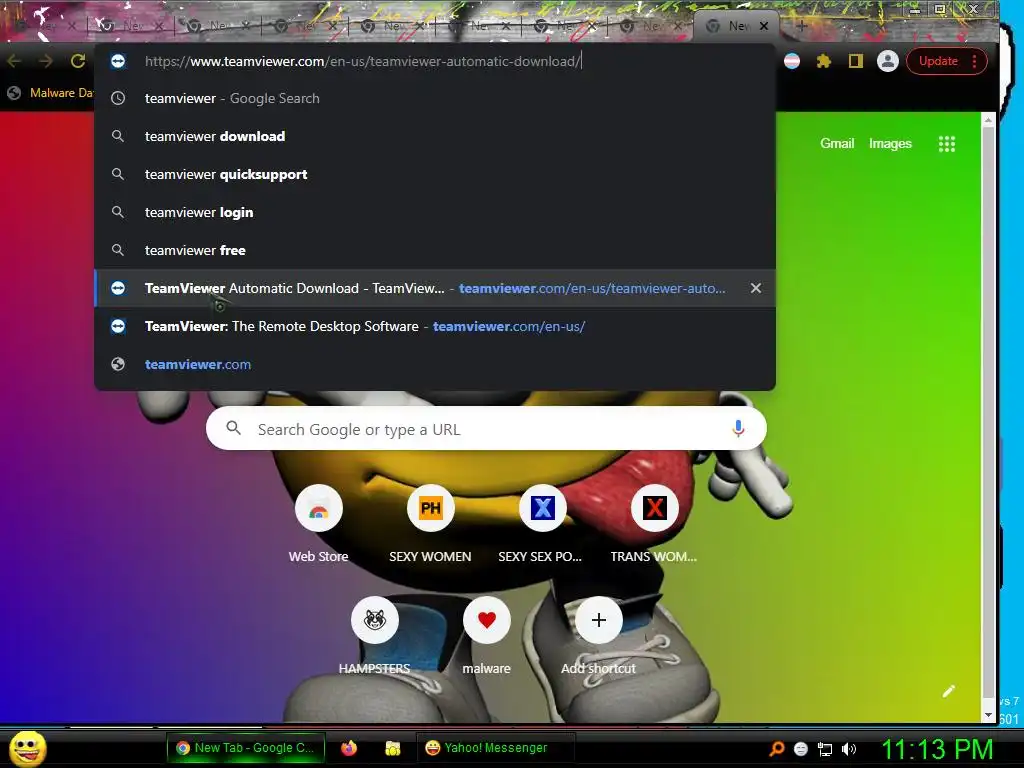The height and width of the screenshot is (768, 1024).
Task: Open the side panel icon in toolbar
Action: click(x=856, y=61)
